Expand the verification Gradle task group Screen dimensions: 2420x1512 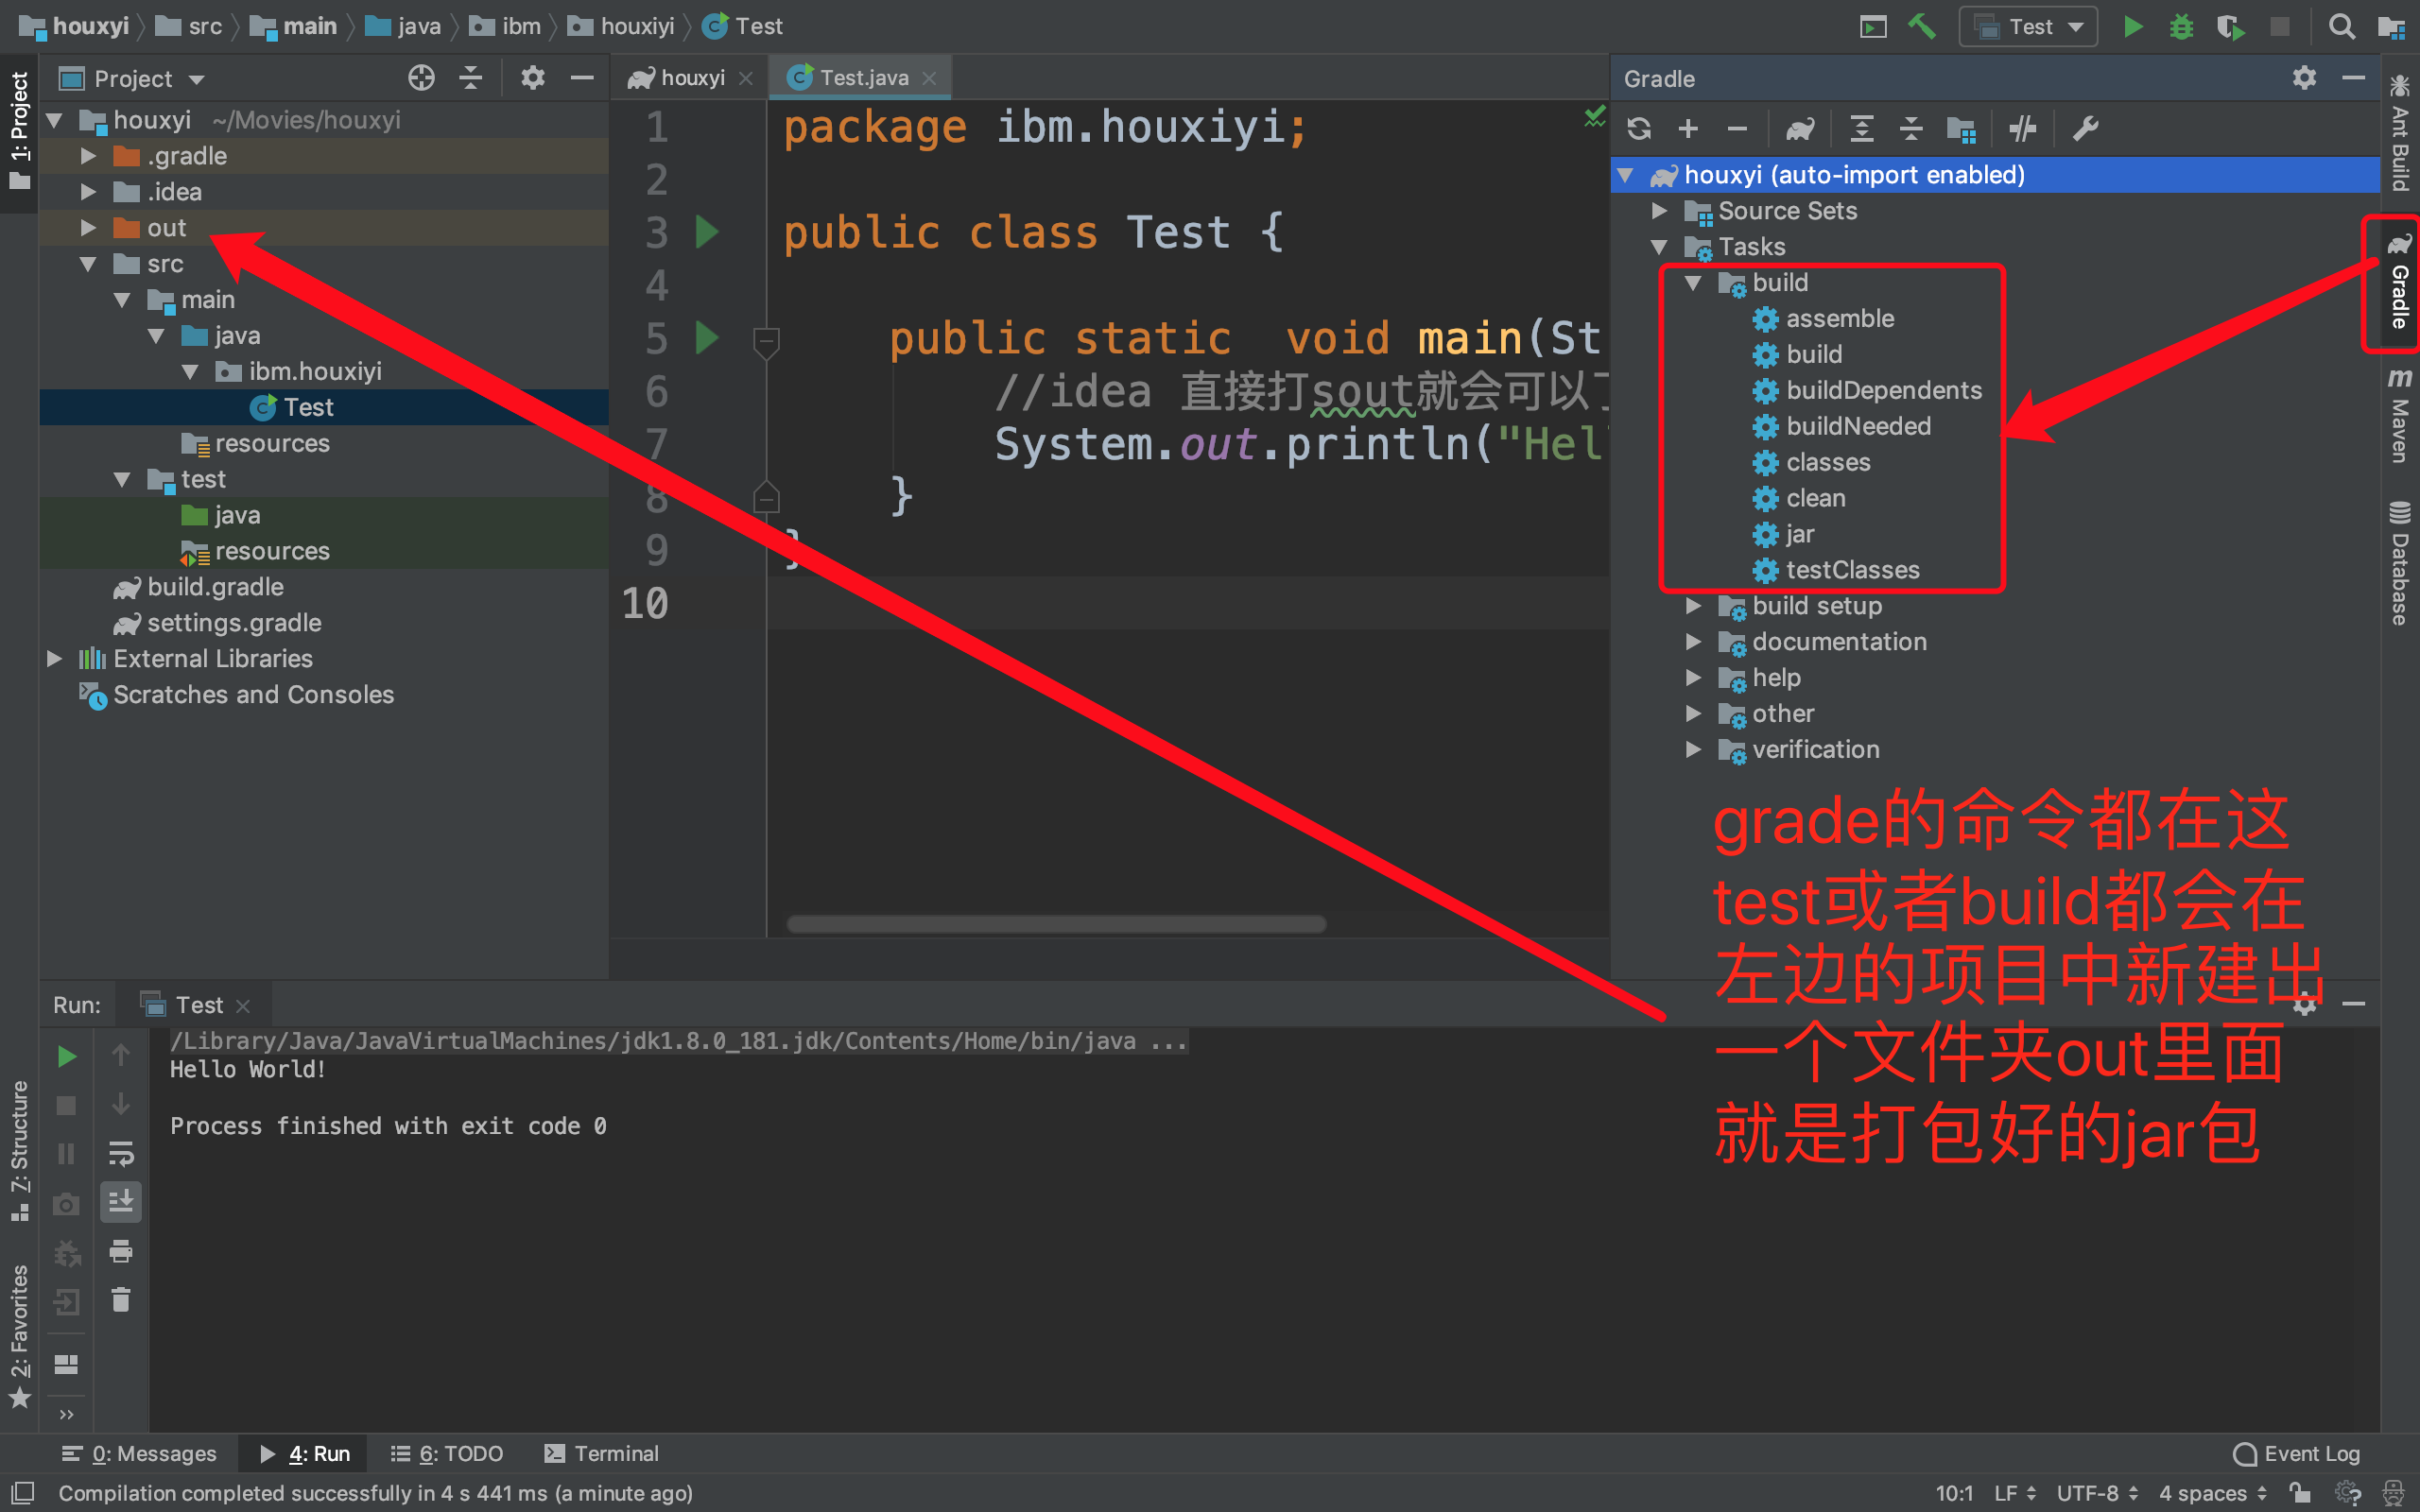click(x=1693, y=749)
